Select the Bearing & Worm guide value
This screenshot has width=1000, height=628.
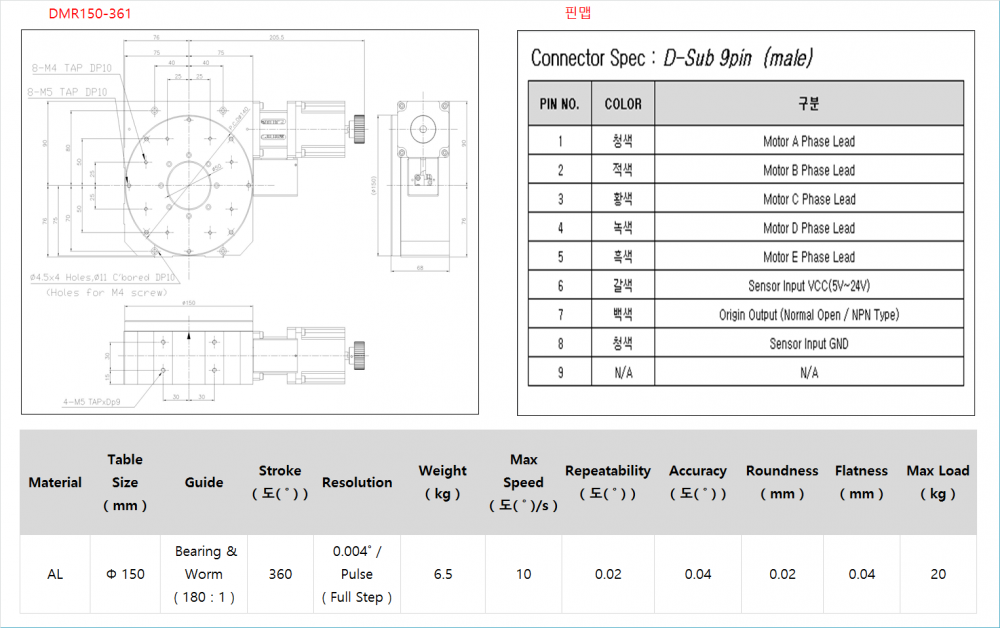tap(204, 574)
